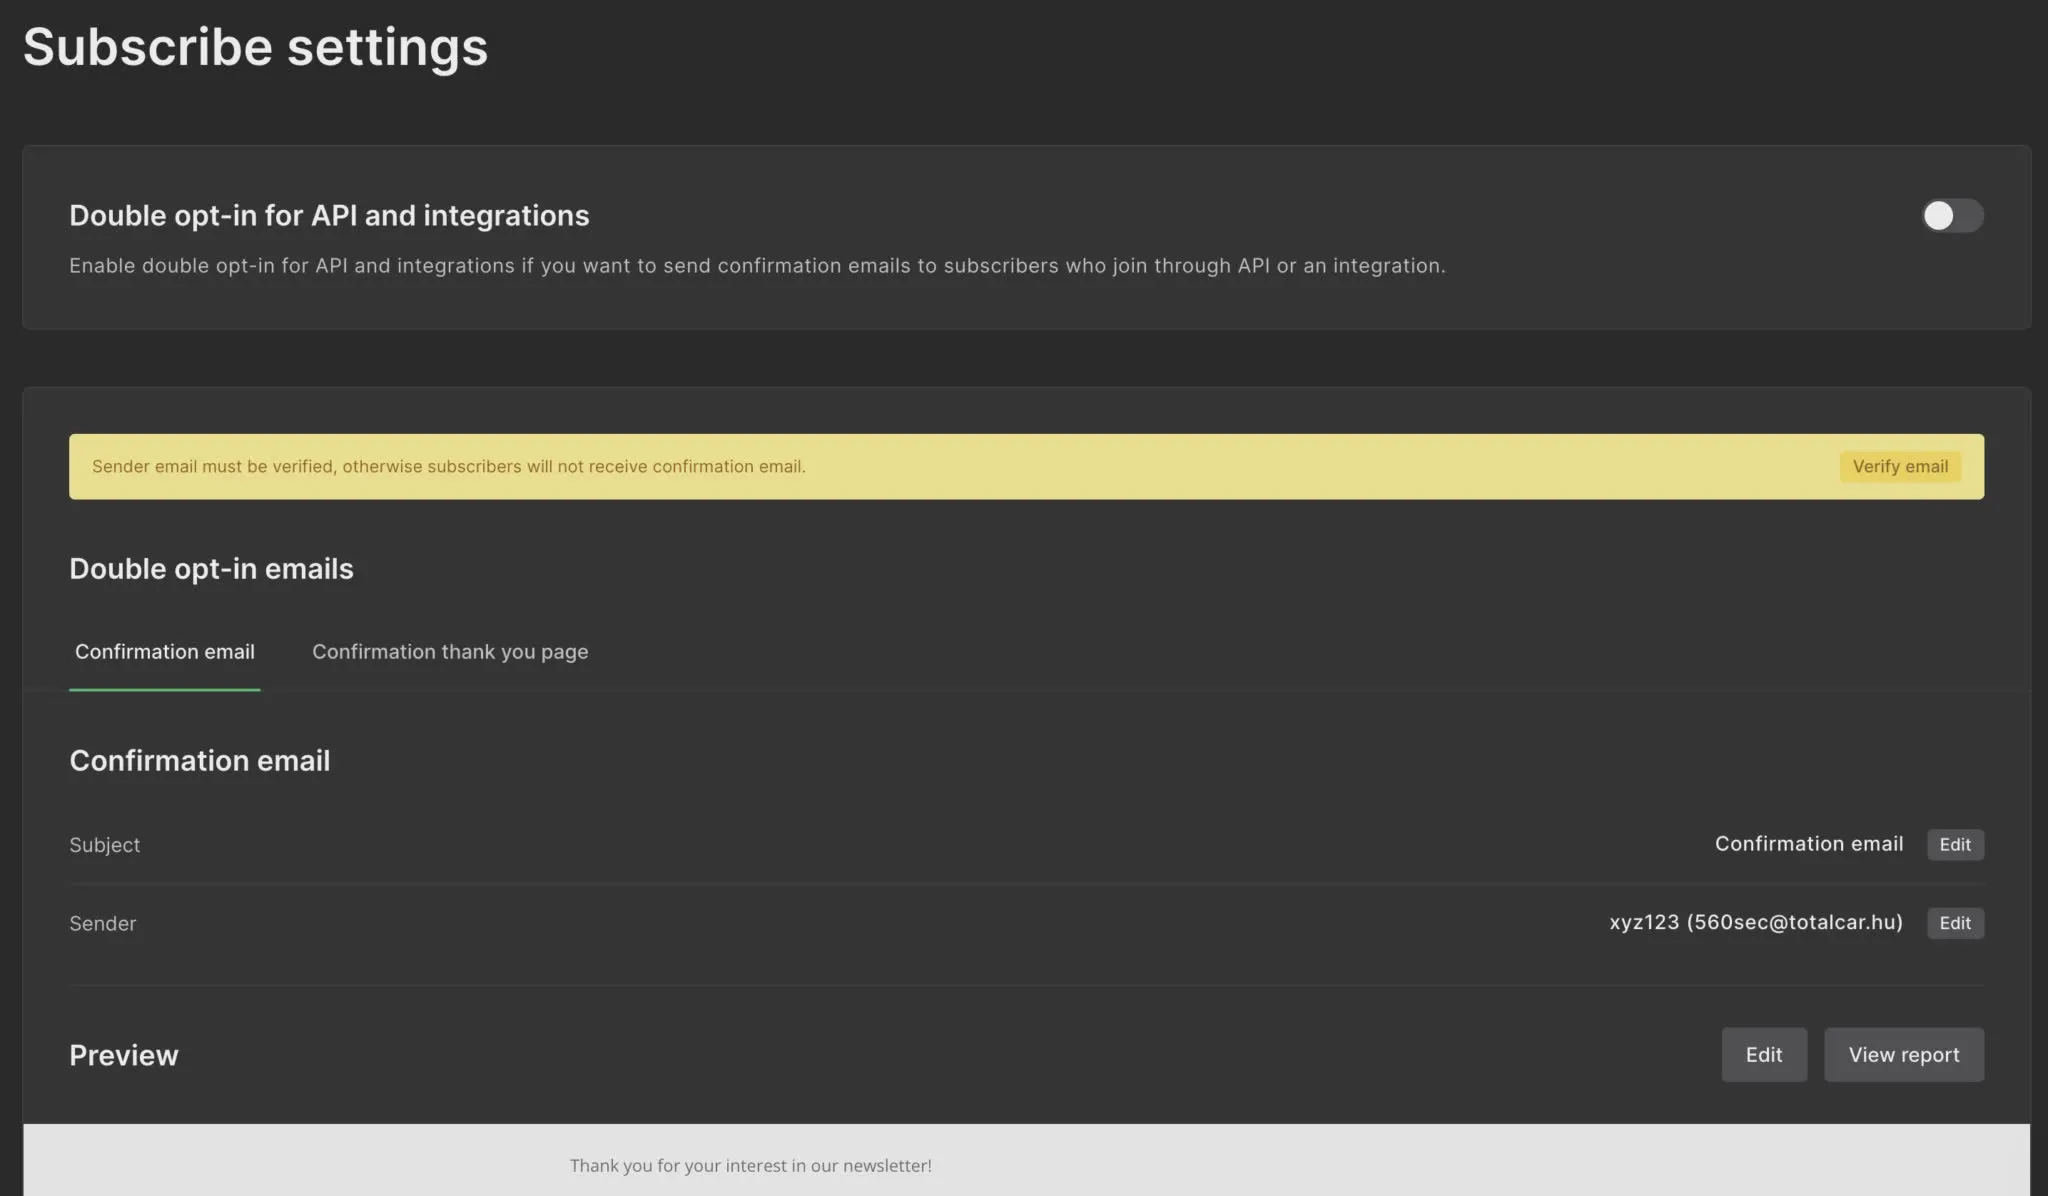
Task: Click the Subscribe settings page title
Action: tap(255, 47)
